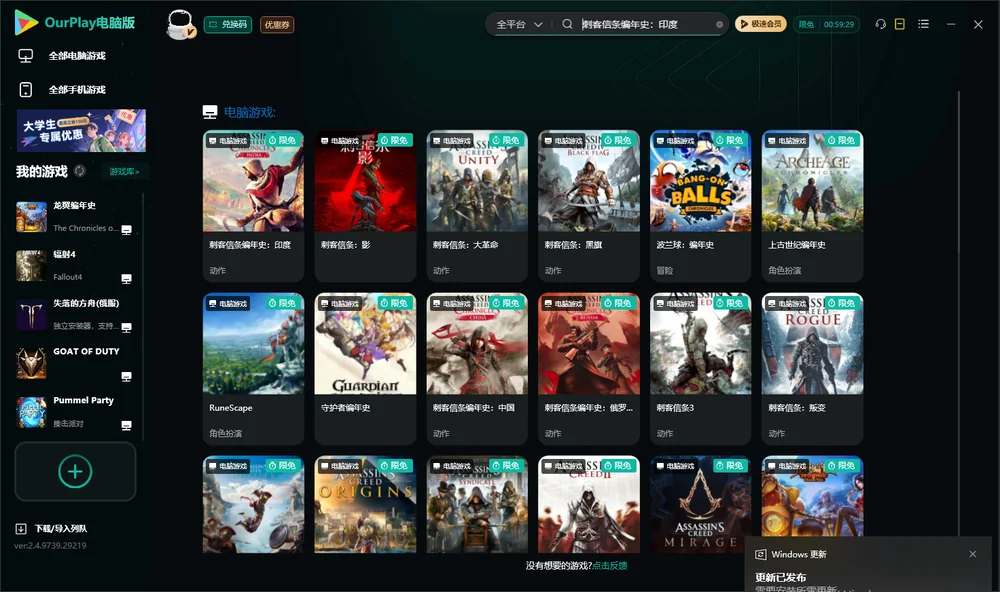
Task: Click the PC icon on the GOAT OF DUTY row
Action: (x=126, y=376)
